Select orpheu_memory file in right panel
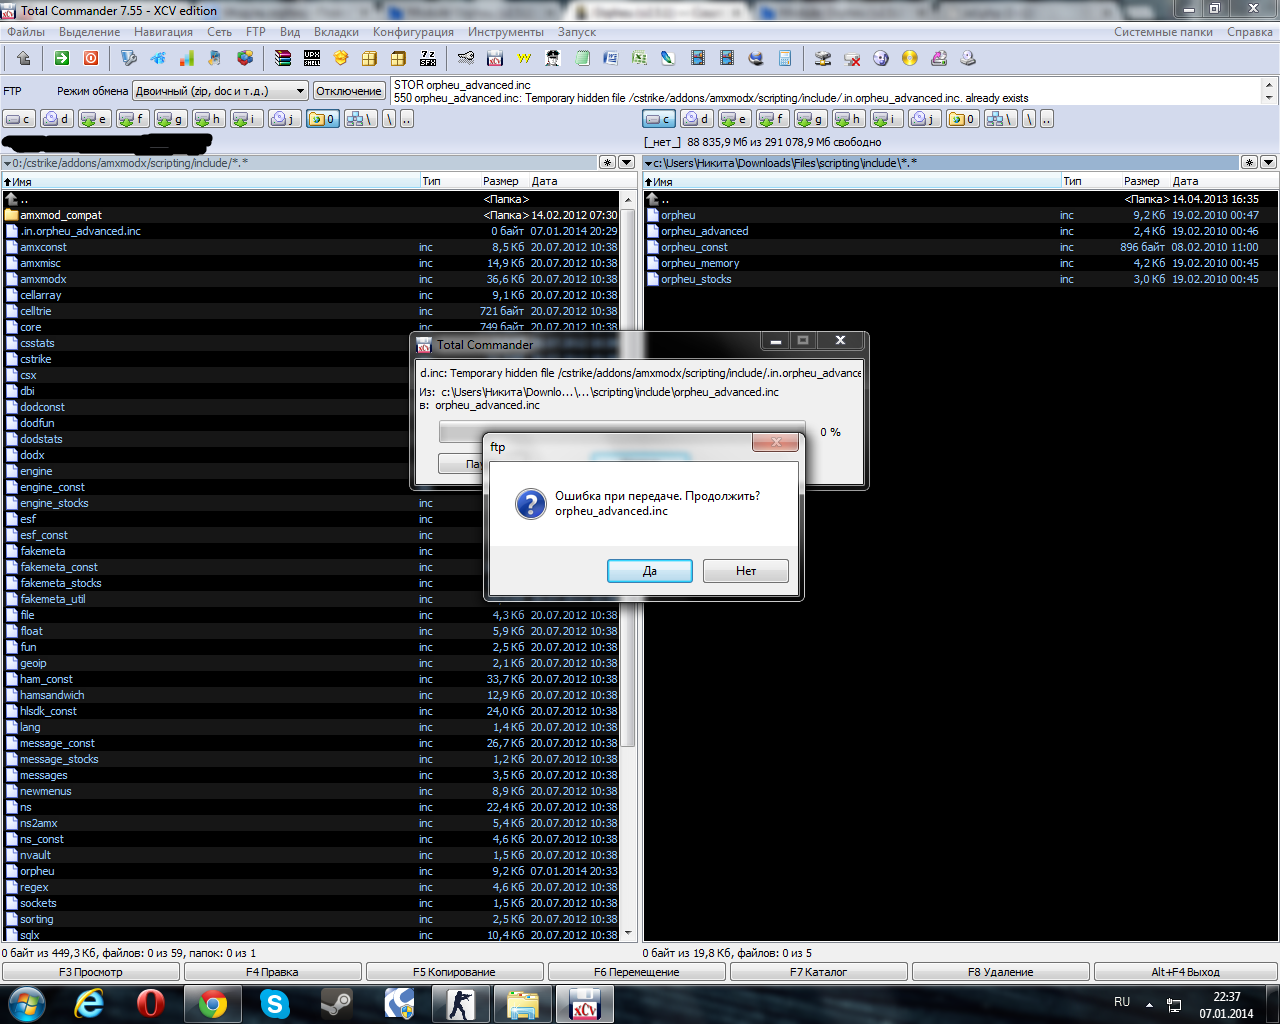 960,263
